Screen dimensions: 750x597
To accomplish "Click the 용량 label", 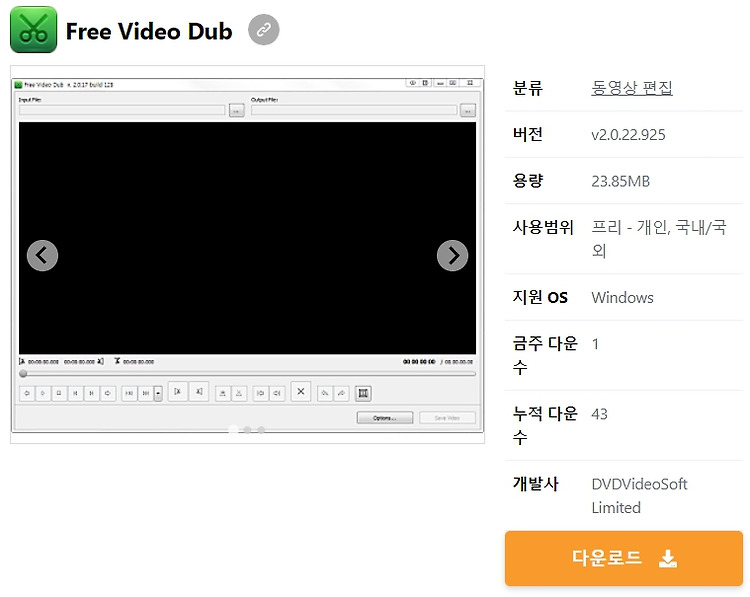I will pyautogui.click(x=528, y=181).
